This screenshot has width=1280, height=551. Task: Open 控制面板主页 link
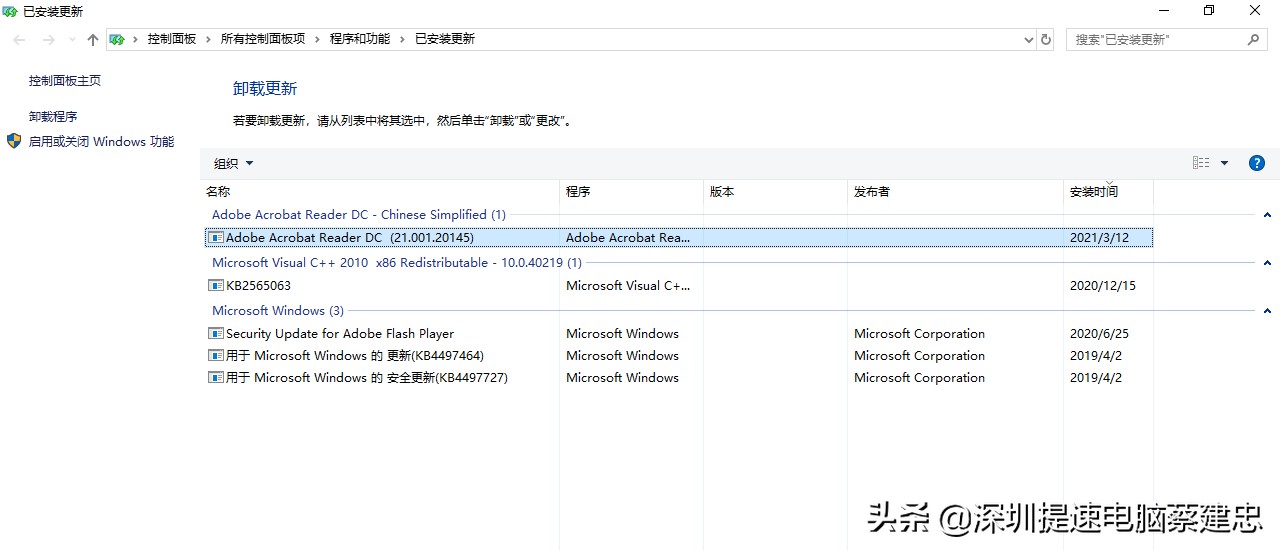coord(65,80)
